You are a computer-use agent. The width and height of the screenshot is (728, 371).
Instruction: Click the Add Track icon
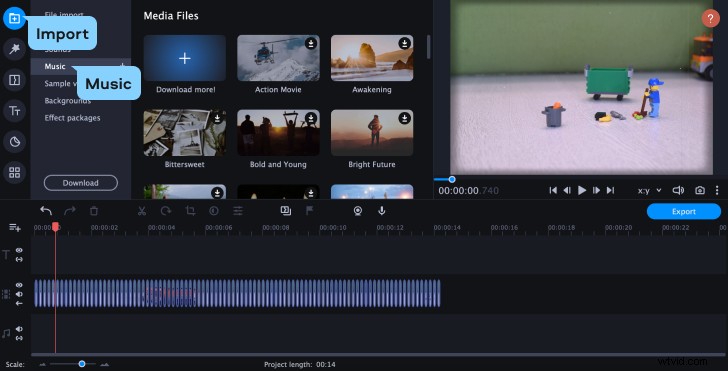(15, 228)
